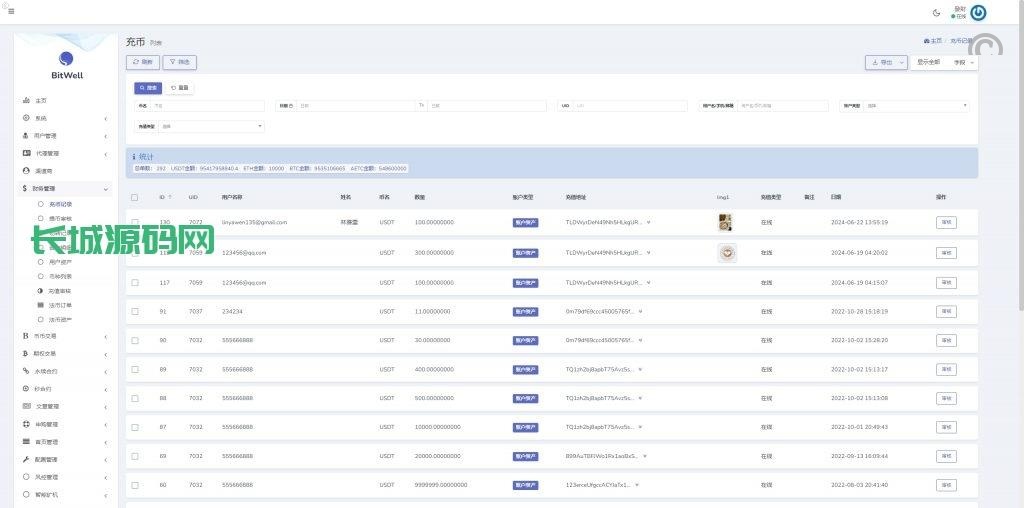Click the dollar sign finance icon in sidebar
Screen dimensions: 1024x508
pyautogui.click(x=26, y=188)
